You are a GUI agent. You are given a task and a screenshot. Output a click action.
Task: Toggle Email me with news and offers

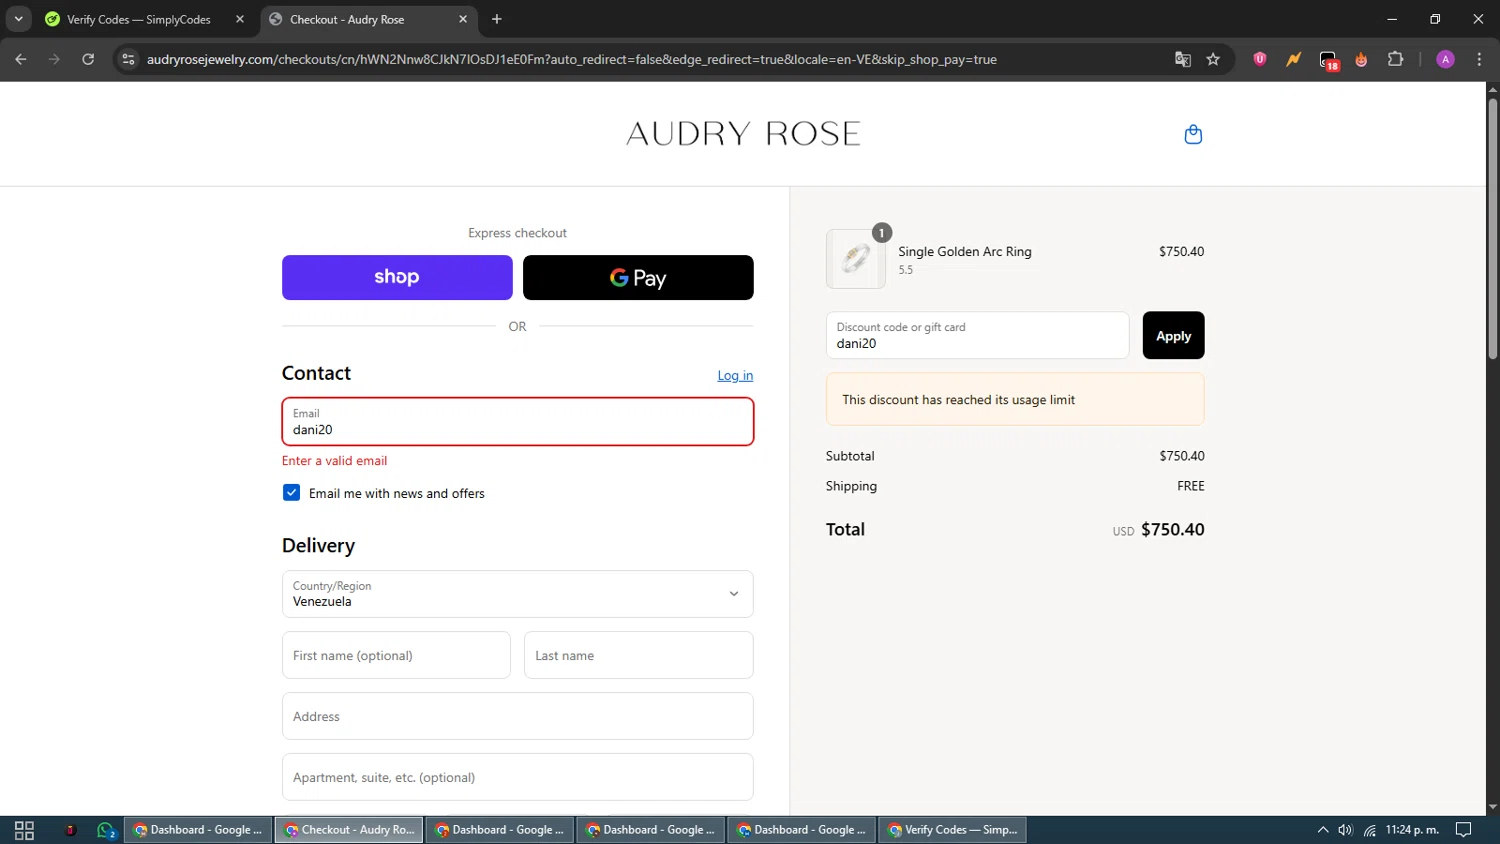coord(291,492)
